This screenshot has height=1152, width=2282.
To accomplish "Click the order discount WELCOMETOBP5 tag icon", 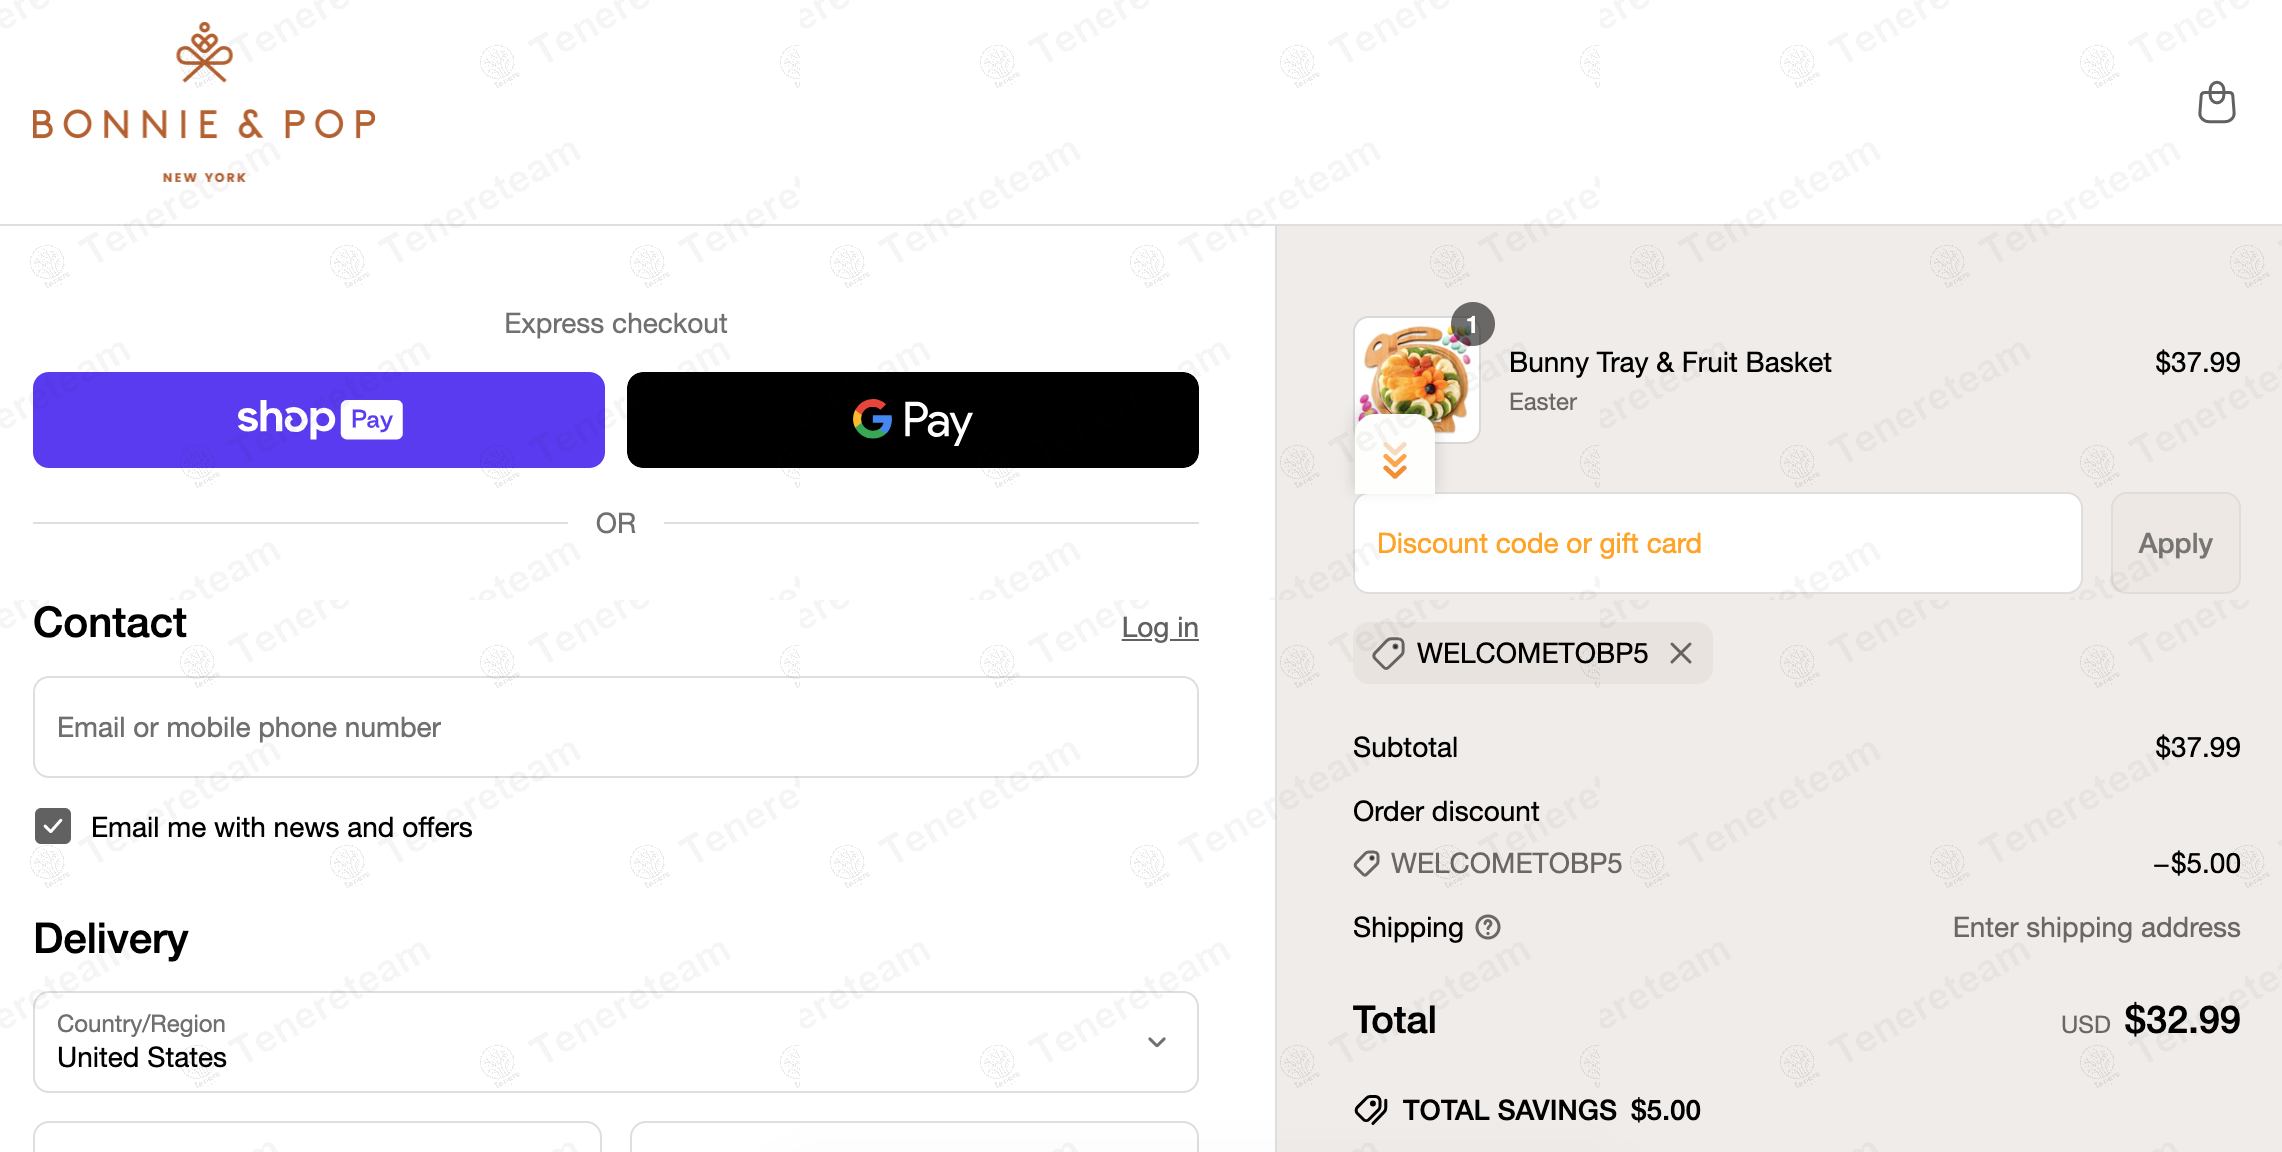I will [x=1366, y=863].
